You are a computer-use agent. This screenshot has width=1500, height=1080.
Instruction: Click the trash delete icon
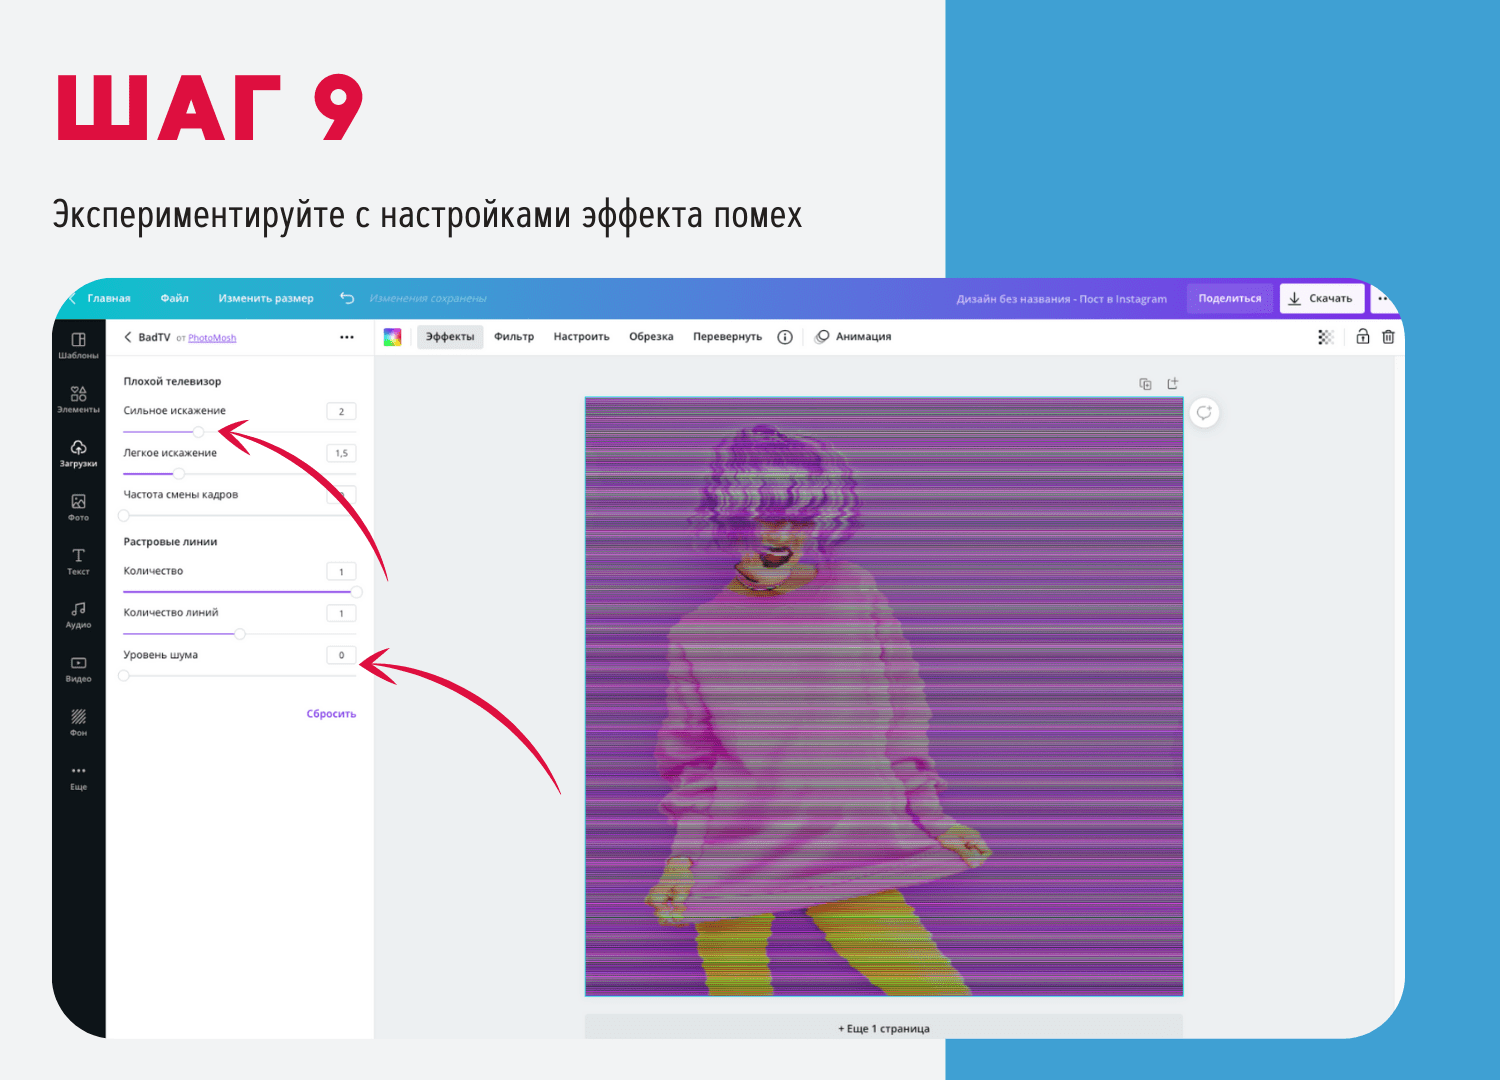click(x=1388, y=337)
